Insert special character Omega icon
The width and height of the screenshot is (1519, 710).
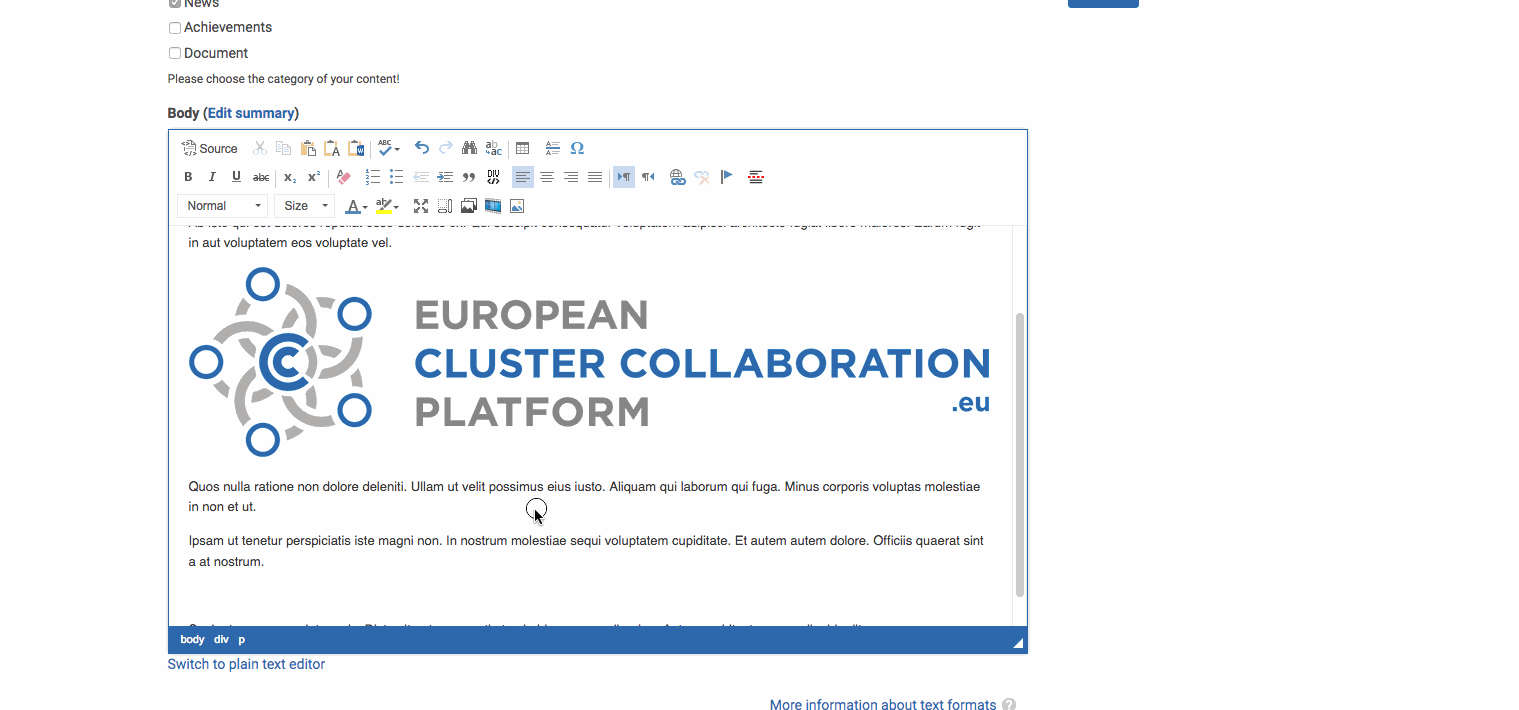pyautogui.click(x=577, y=148)
